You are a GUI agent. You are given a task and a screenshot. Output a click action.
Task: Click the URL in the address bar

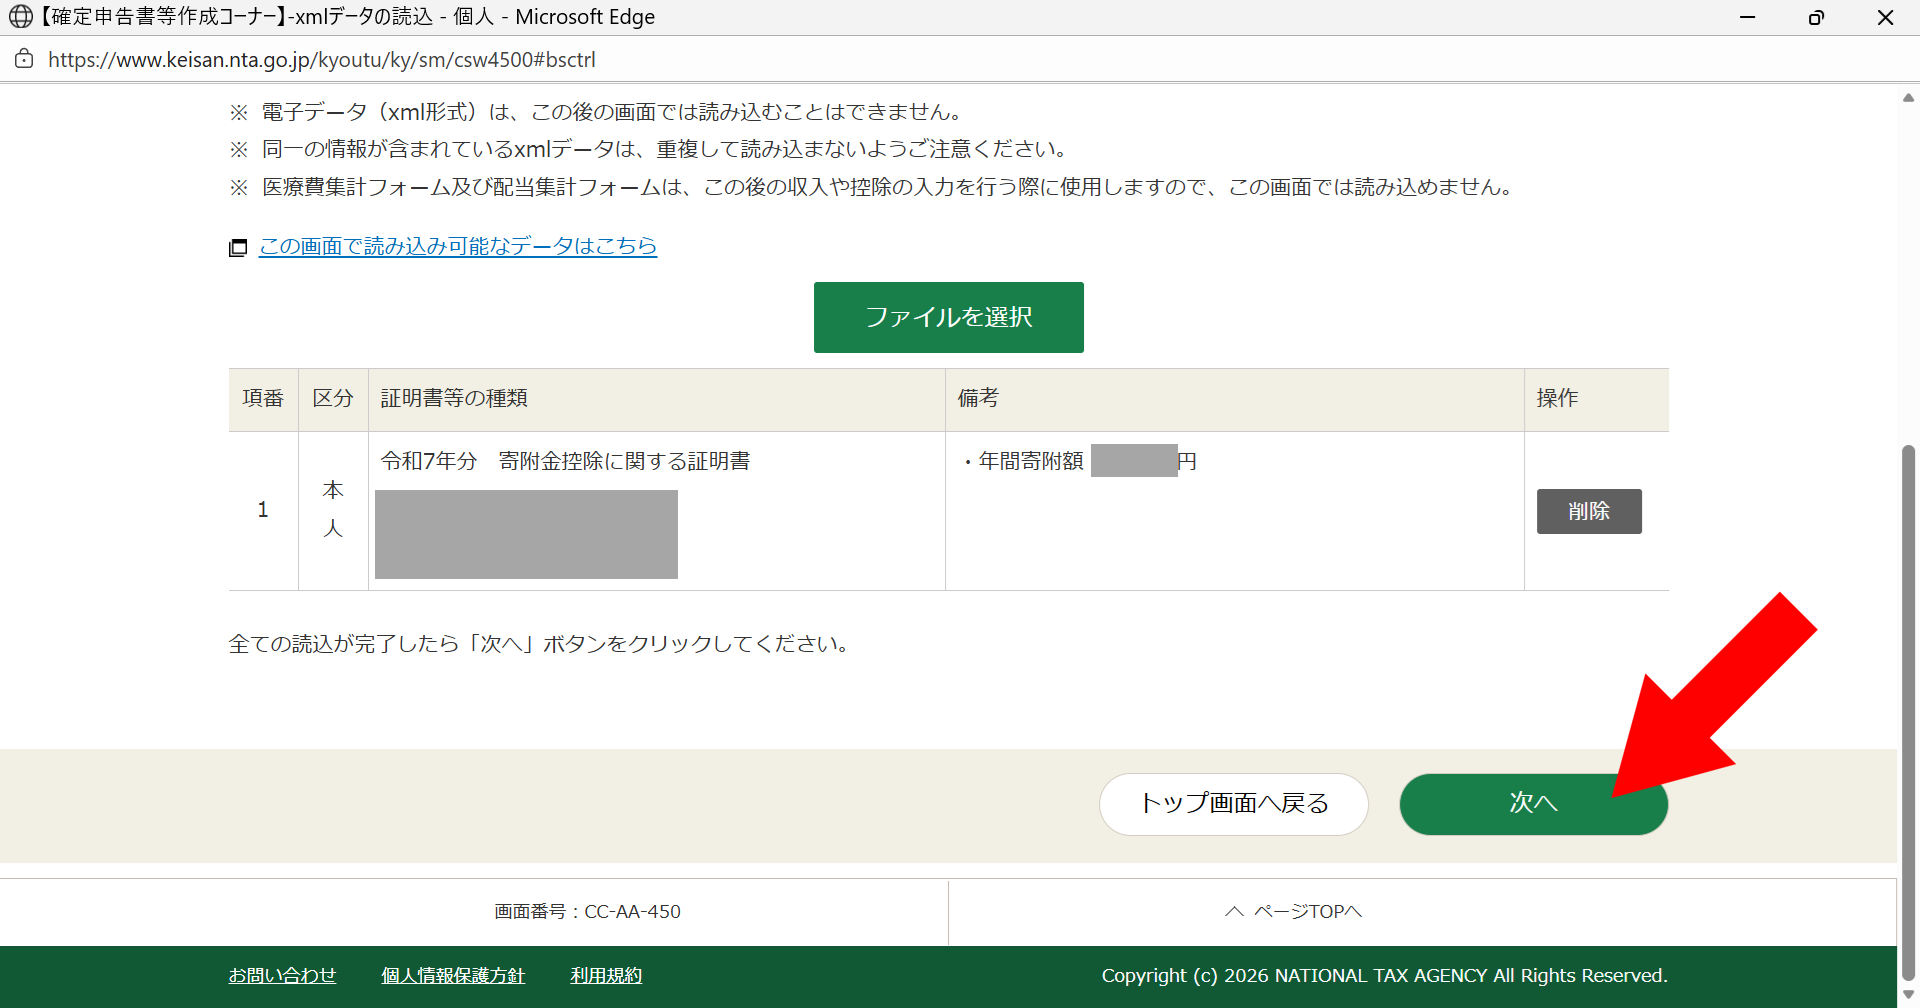pyautogui.click(x=321, y=60)
